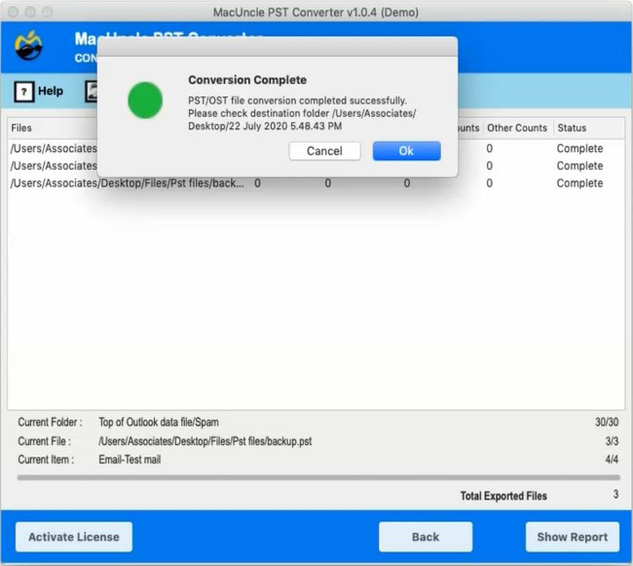Click the Ok button in the dialog
The width and height of the screenshot is (633, 566).
pyautogui.click(x=406, y=151)
